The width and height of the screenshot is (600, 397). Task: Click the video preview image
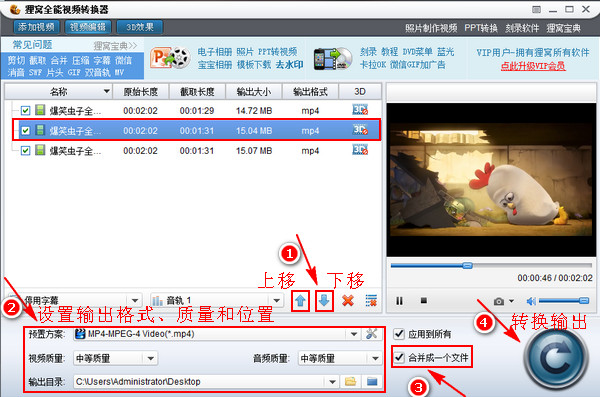[491, 180]
